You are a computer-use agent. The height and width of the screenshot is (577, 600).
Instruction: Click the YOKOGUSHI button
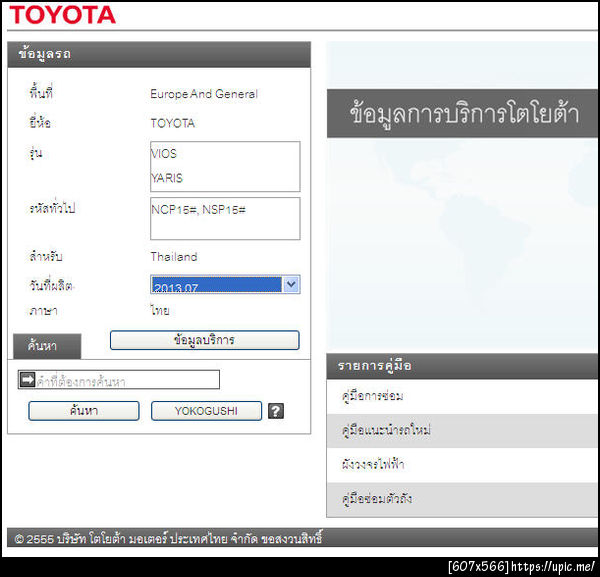(206, 411)
